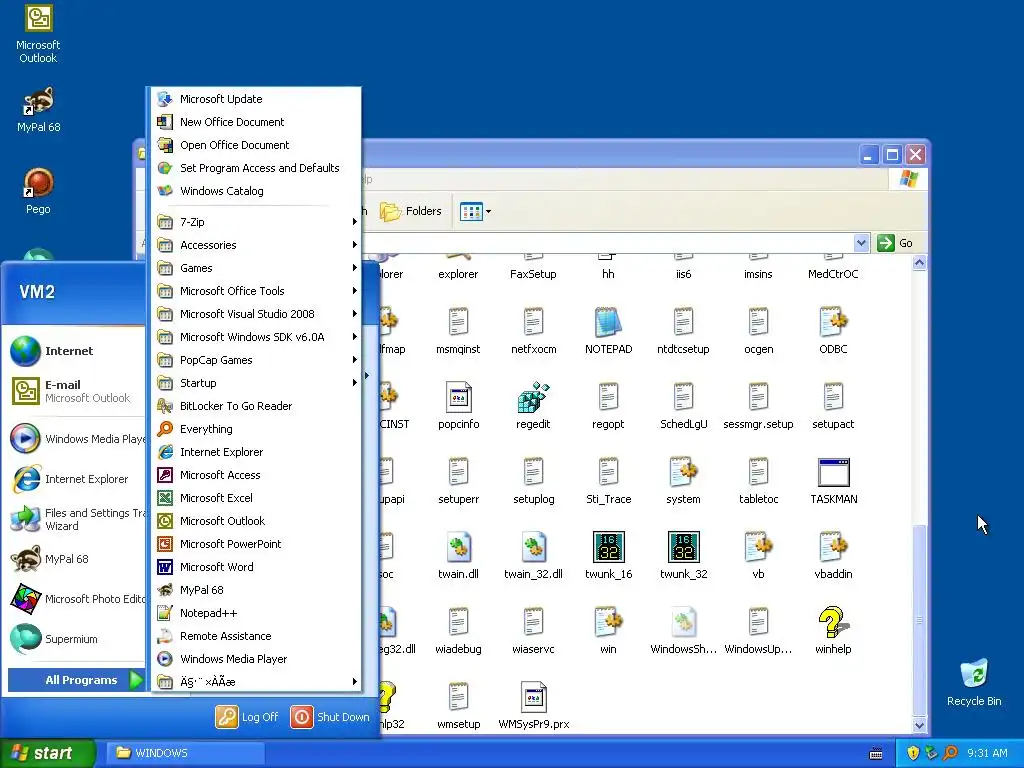1024x768 pixels.
Task: Open Set Program Access and Defaults
Action: (257, 168)
